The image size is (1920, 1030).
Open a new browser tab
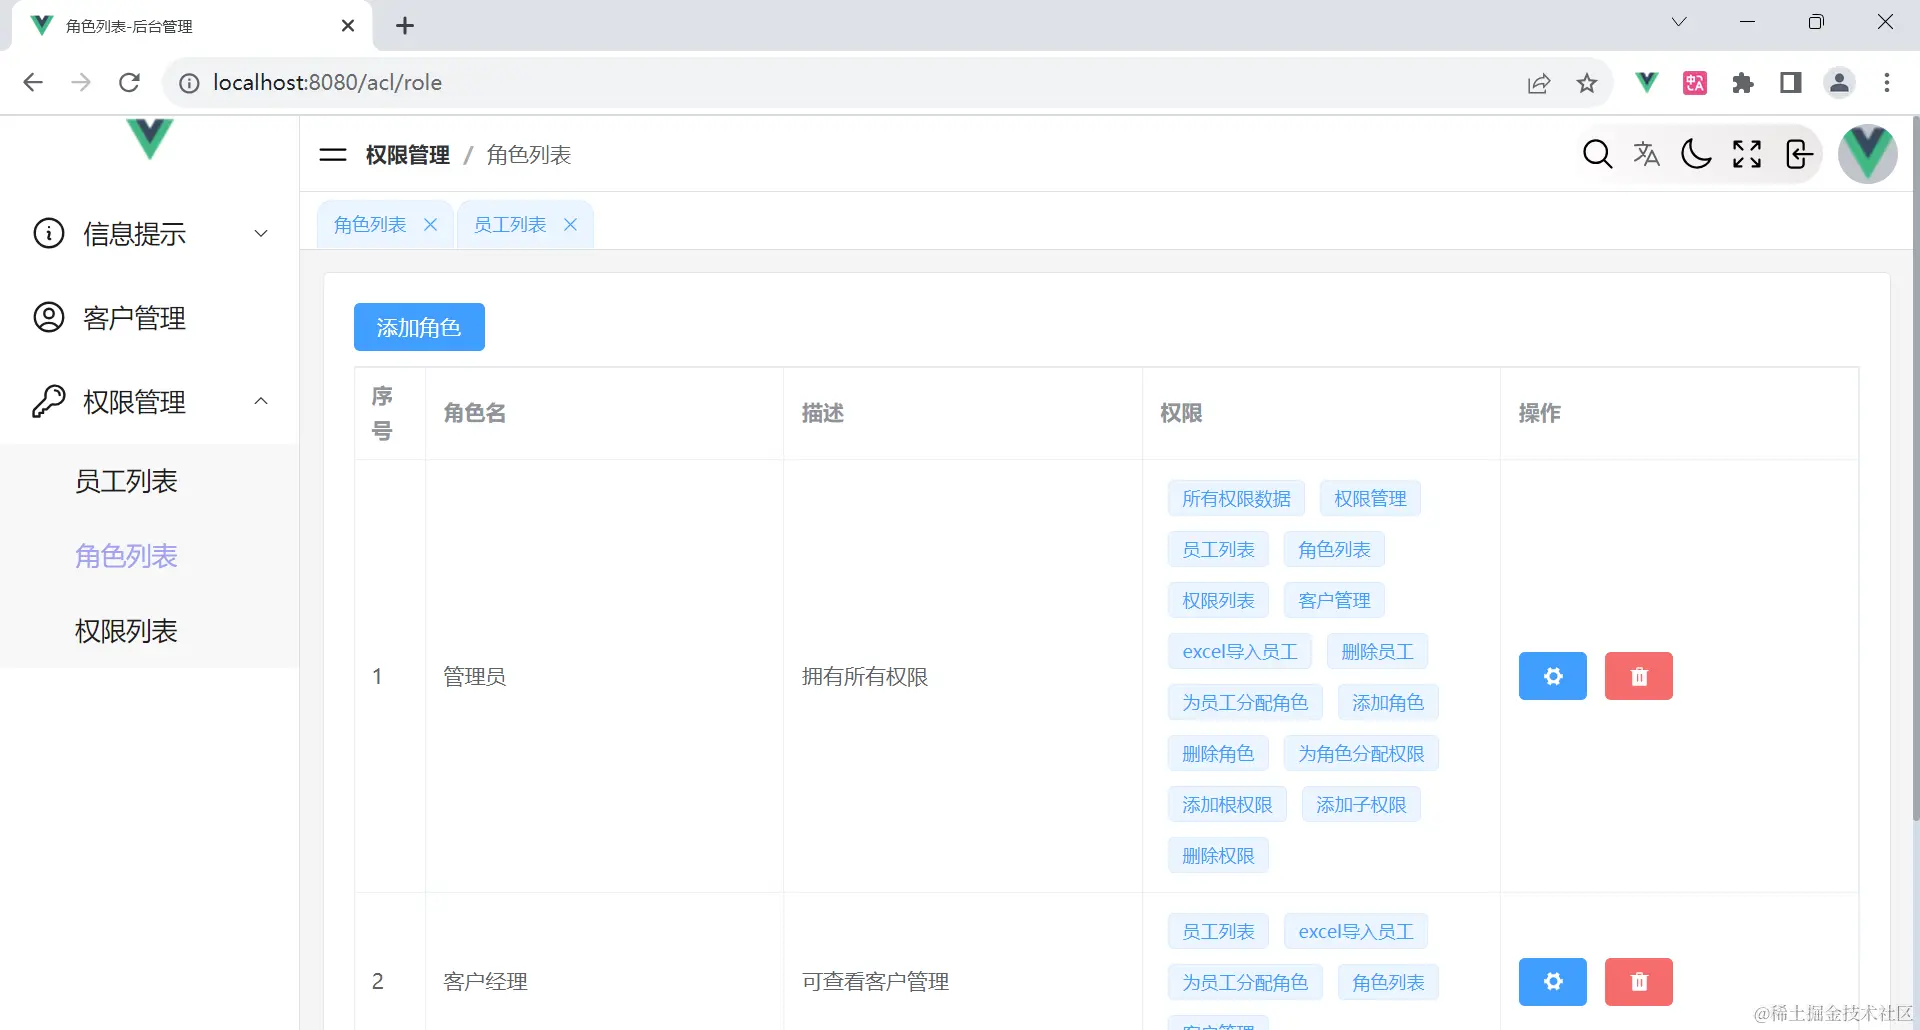(405, 26)
